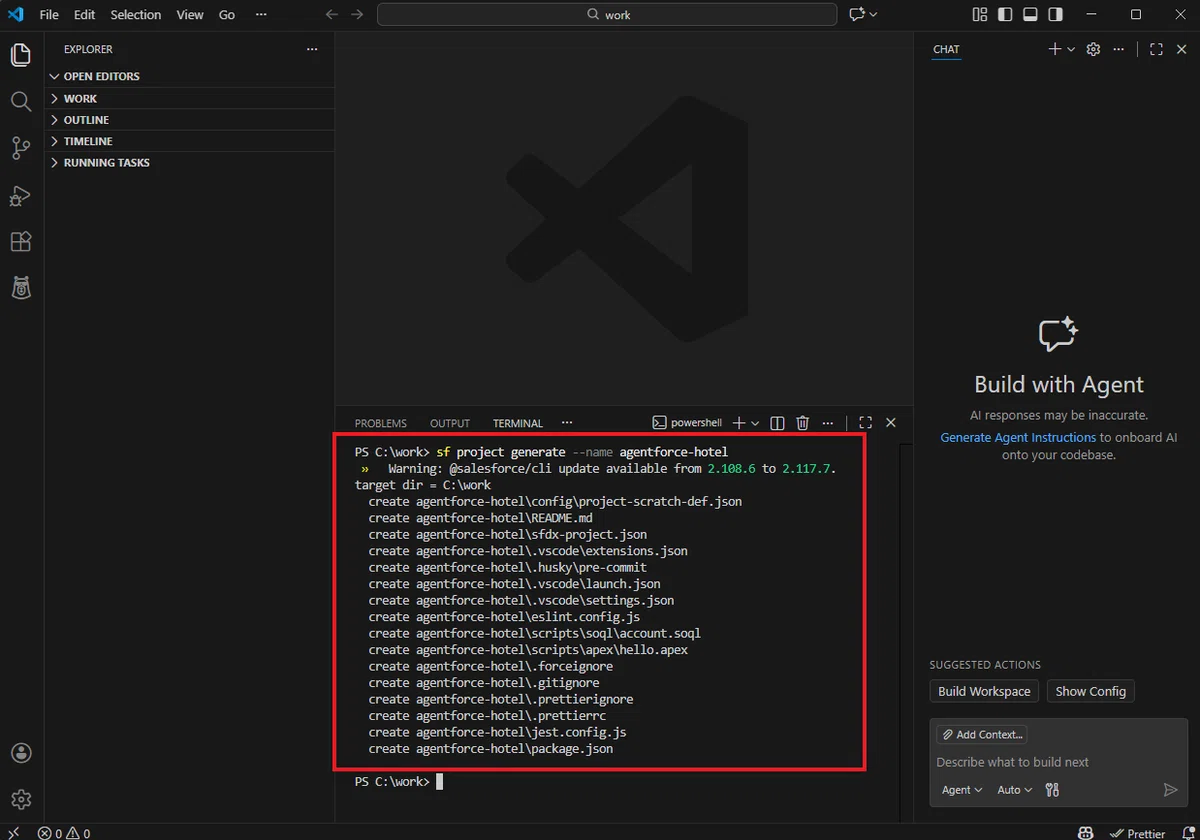Viewport: 1200px width, 840px height.
Task: Maximize the terminal panel size
Action: (866, 423)
